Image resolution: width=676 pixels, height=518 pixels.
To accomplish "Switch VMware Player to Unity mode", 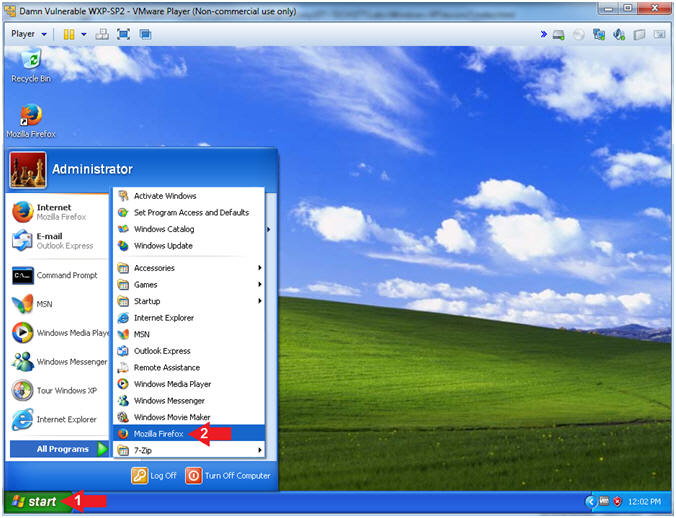I will pos(145,34).
